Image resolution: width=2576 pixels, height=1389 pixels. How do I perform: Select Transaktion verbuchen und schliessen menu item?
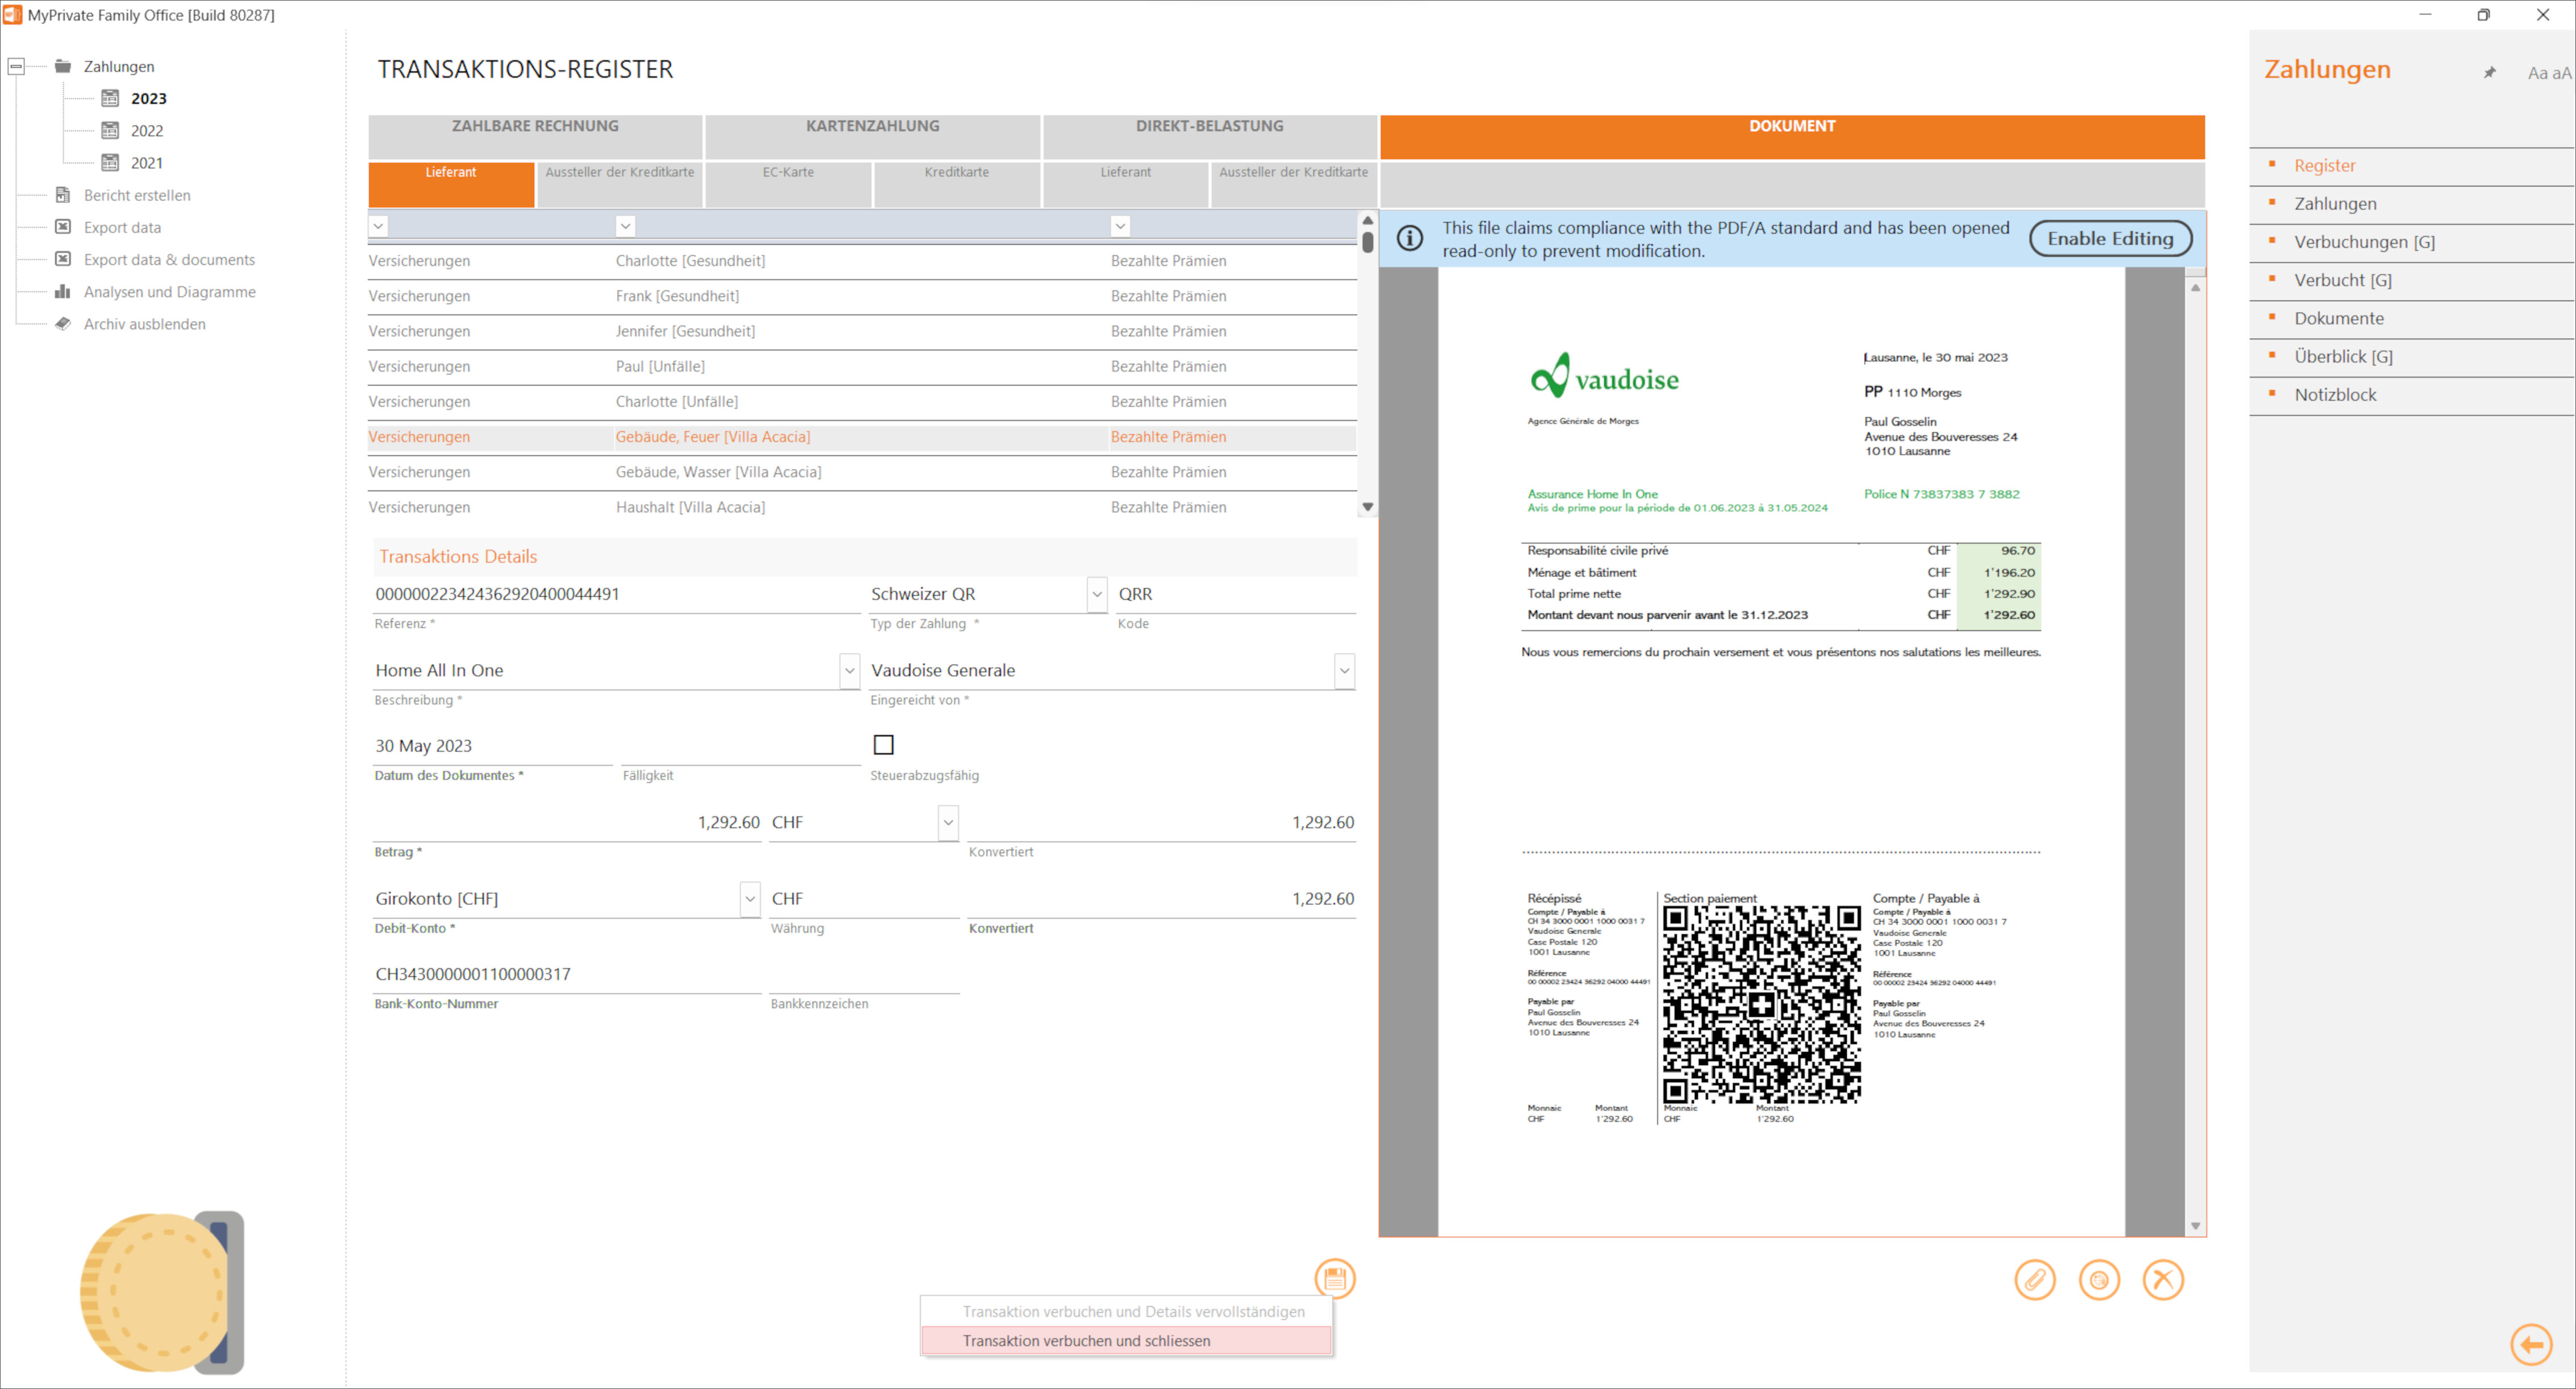(1086, 1340)
